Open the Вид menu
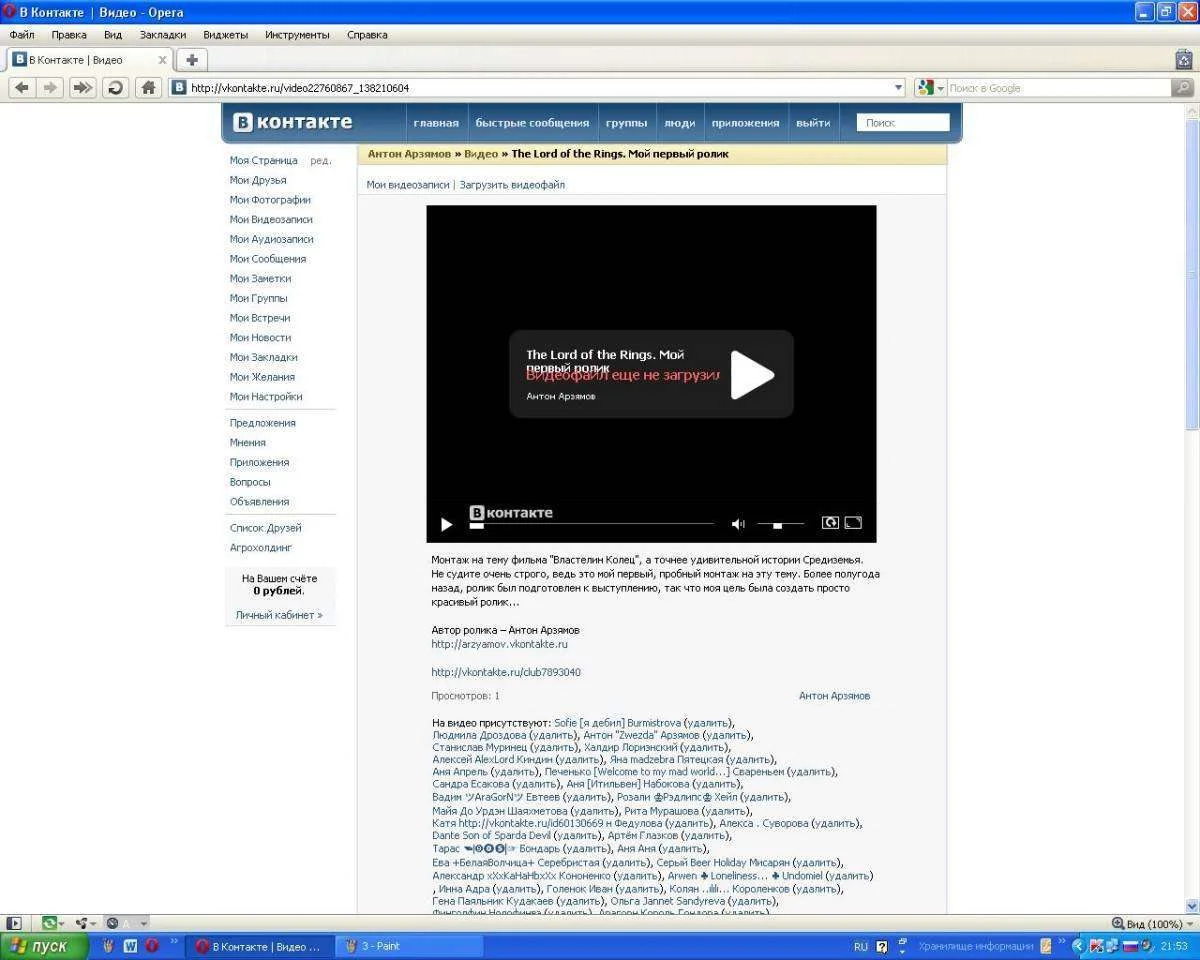This screenshot has height=960, width=1200. pos(113,34)
